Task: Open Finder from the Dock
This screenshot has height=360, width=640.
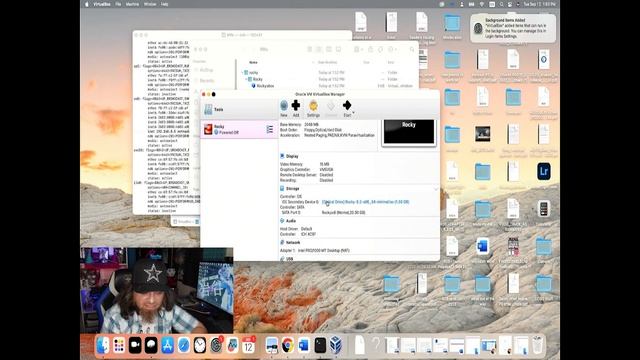Action: pyautogui.click(x=103, y=345)
